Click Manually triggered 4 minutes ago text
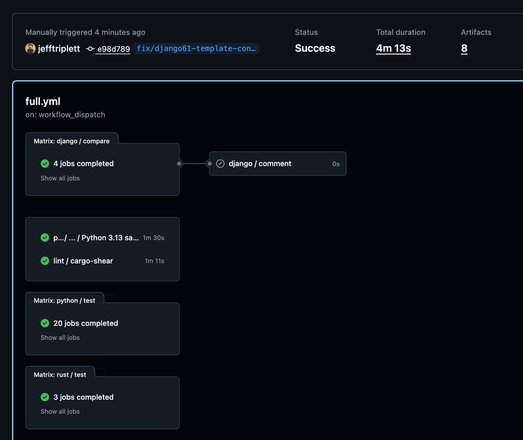Screen dimensions: 523x440 (x=85, y=32)
